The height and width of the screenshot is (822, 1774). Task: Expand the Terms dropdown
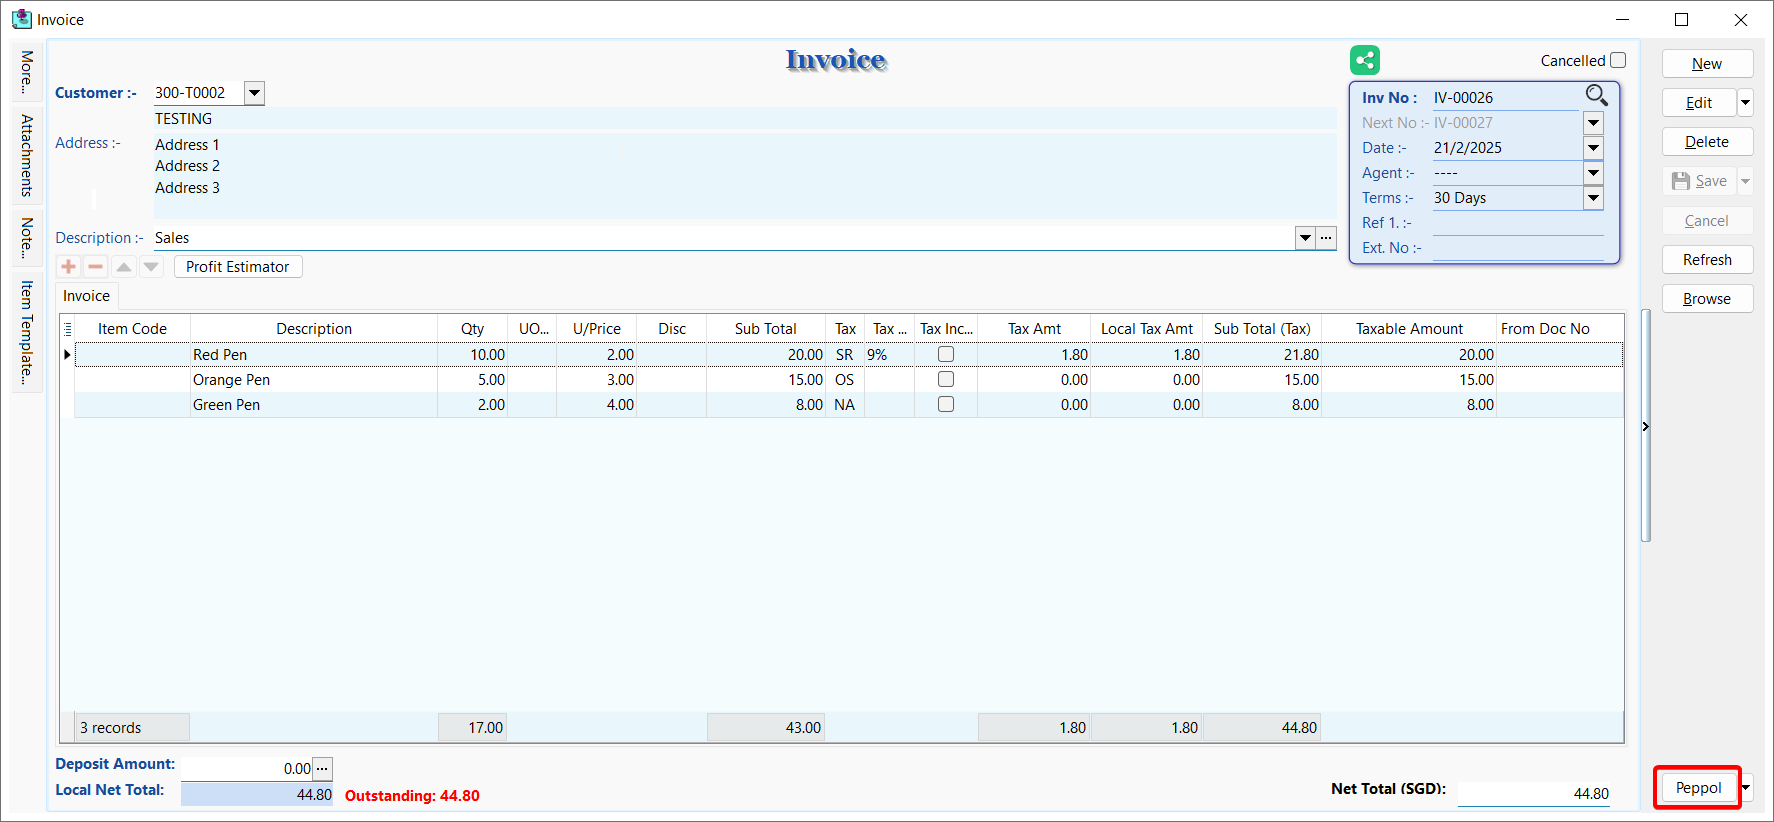(x=1594, y=198)
